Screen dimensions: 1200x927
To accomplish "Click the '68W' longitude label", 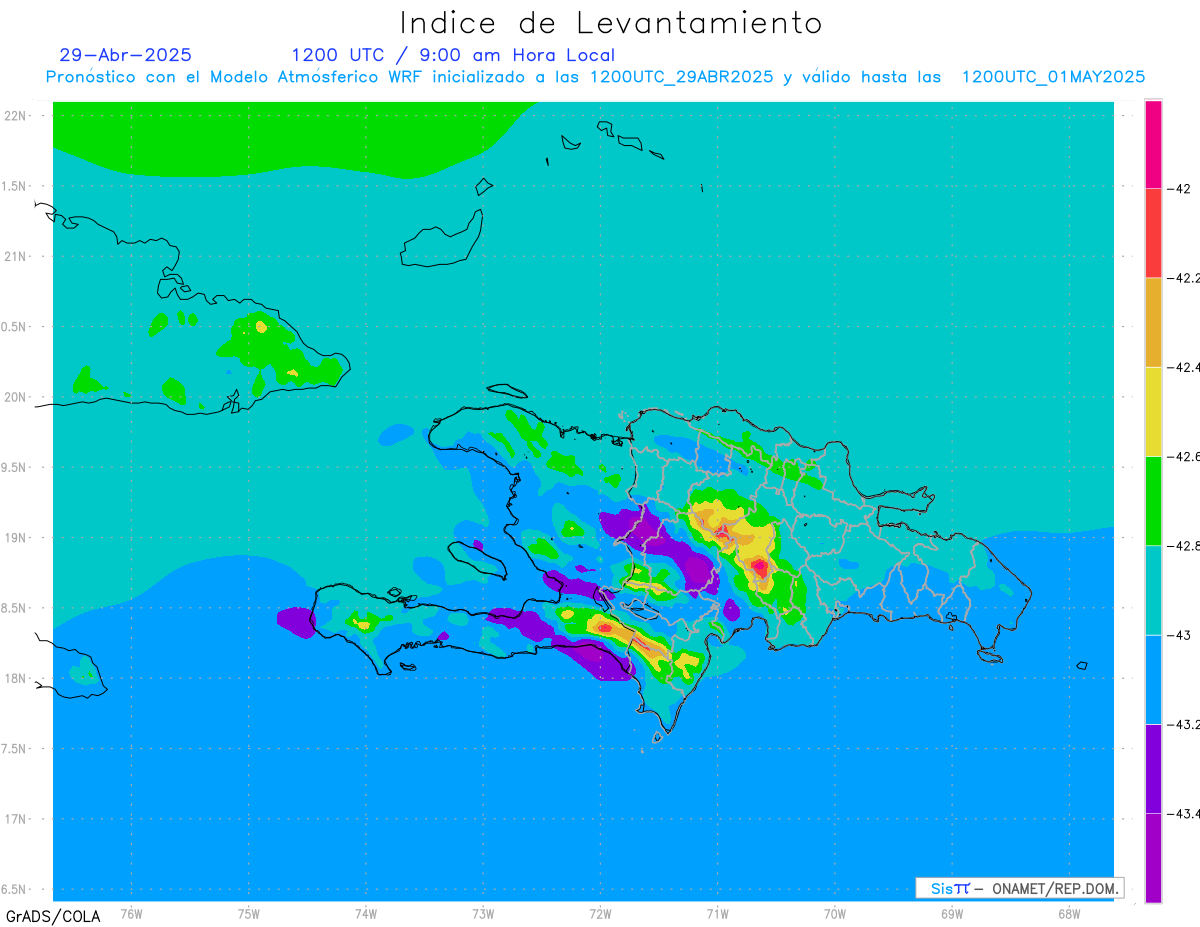I will [1068, 913].
